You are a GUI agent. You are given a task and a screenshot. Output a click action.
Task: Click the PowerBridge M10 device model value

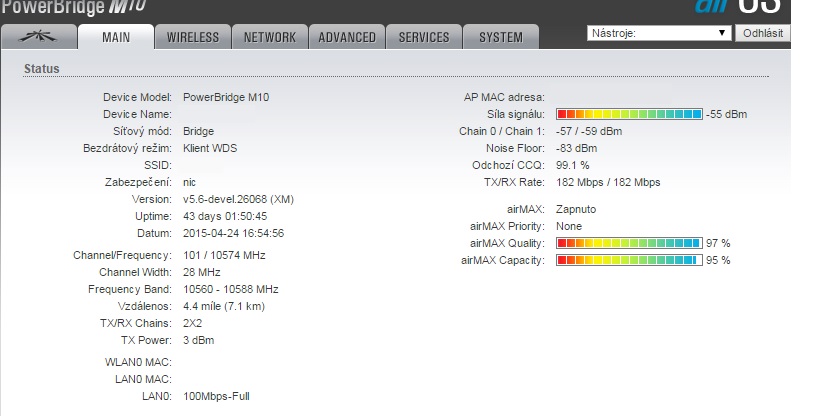[x=226, y=97]
